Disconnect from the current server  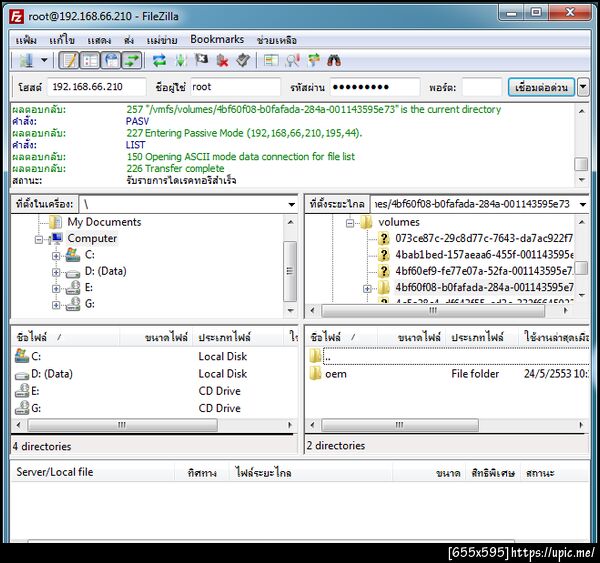pyautogui.click(x=222, y=60)
